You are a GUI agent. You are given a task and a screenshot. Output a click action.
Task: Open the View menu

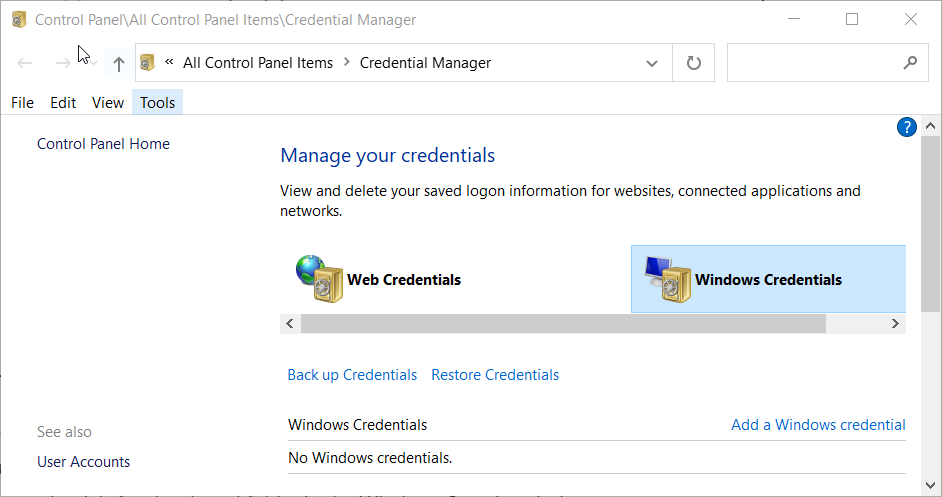108,103
